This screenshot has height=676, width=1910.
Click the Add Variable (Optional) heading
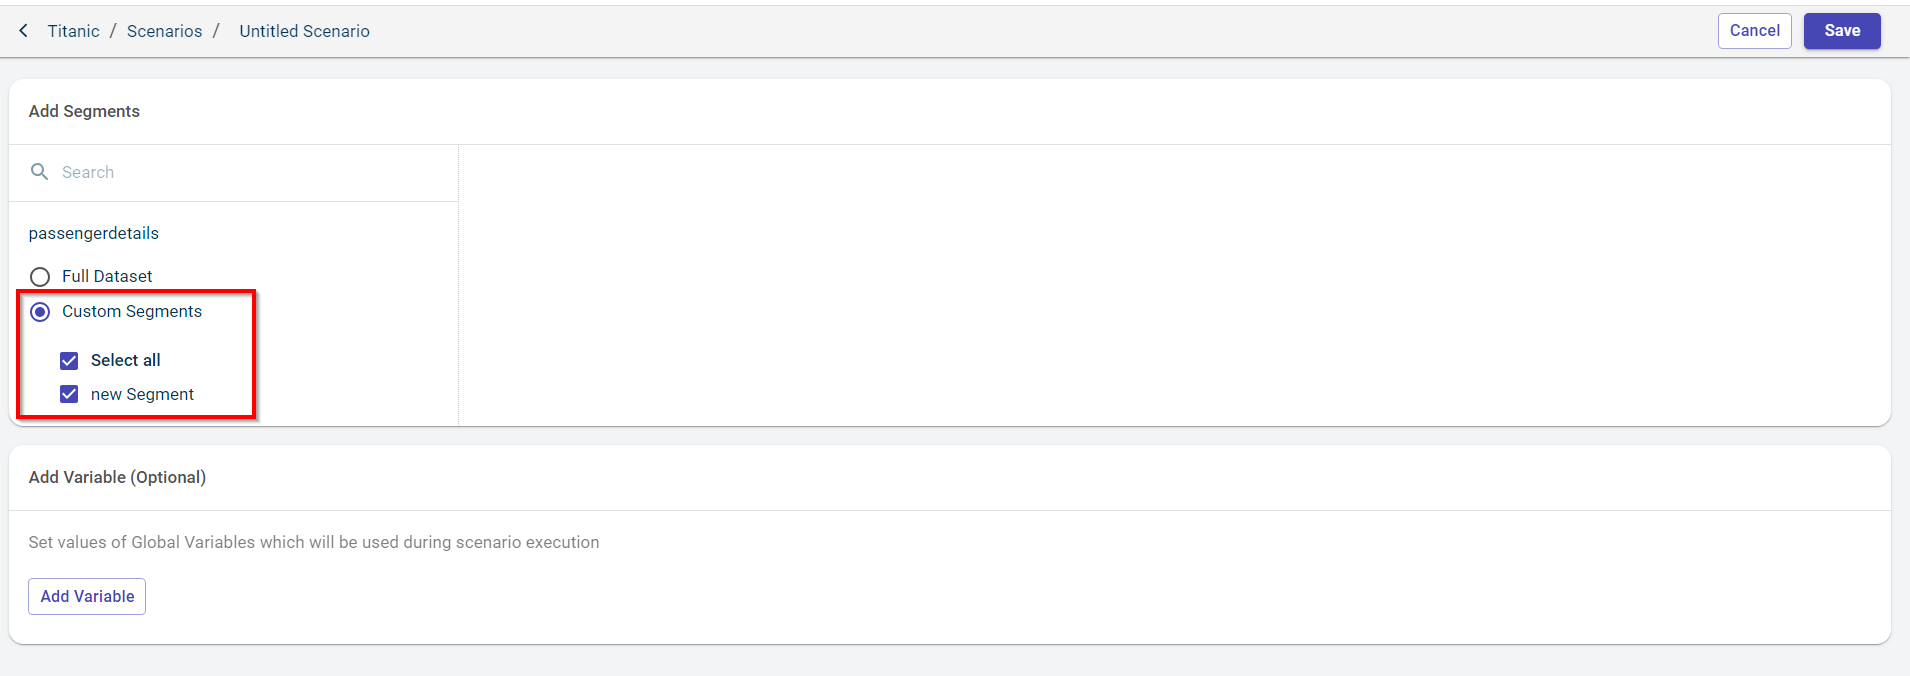pos(117,477)
